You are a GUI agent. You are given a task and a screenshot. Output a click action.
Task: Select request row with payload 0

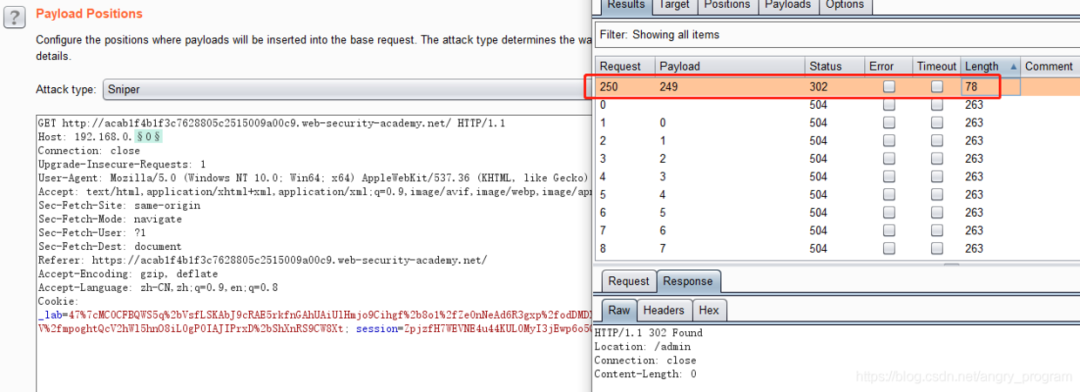pyautogui.click(x=837, y=123)
